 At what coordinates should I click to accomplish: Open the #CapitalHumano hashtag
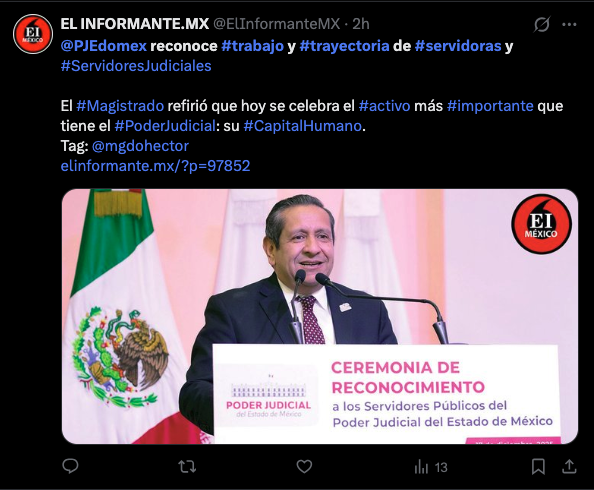(x=303, y=126)
